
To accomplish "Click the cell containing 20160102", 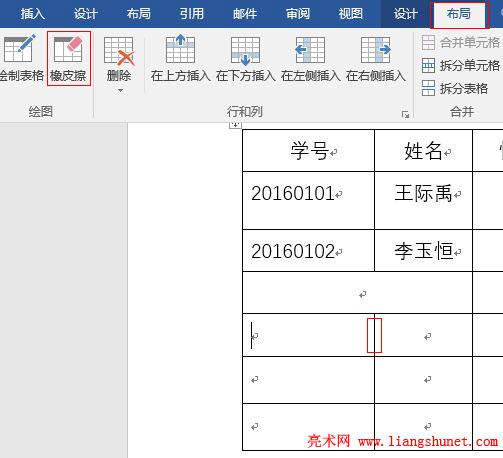I will tap(309, 250).
